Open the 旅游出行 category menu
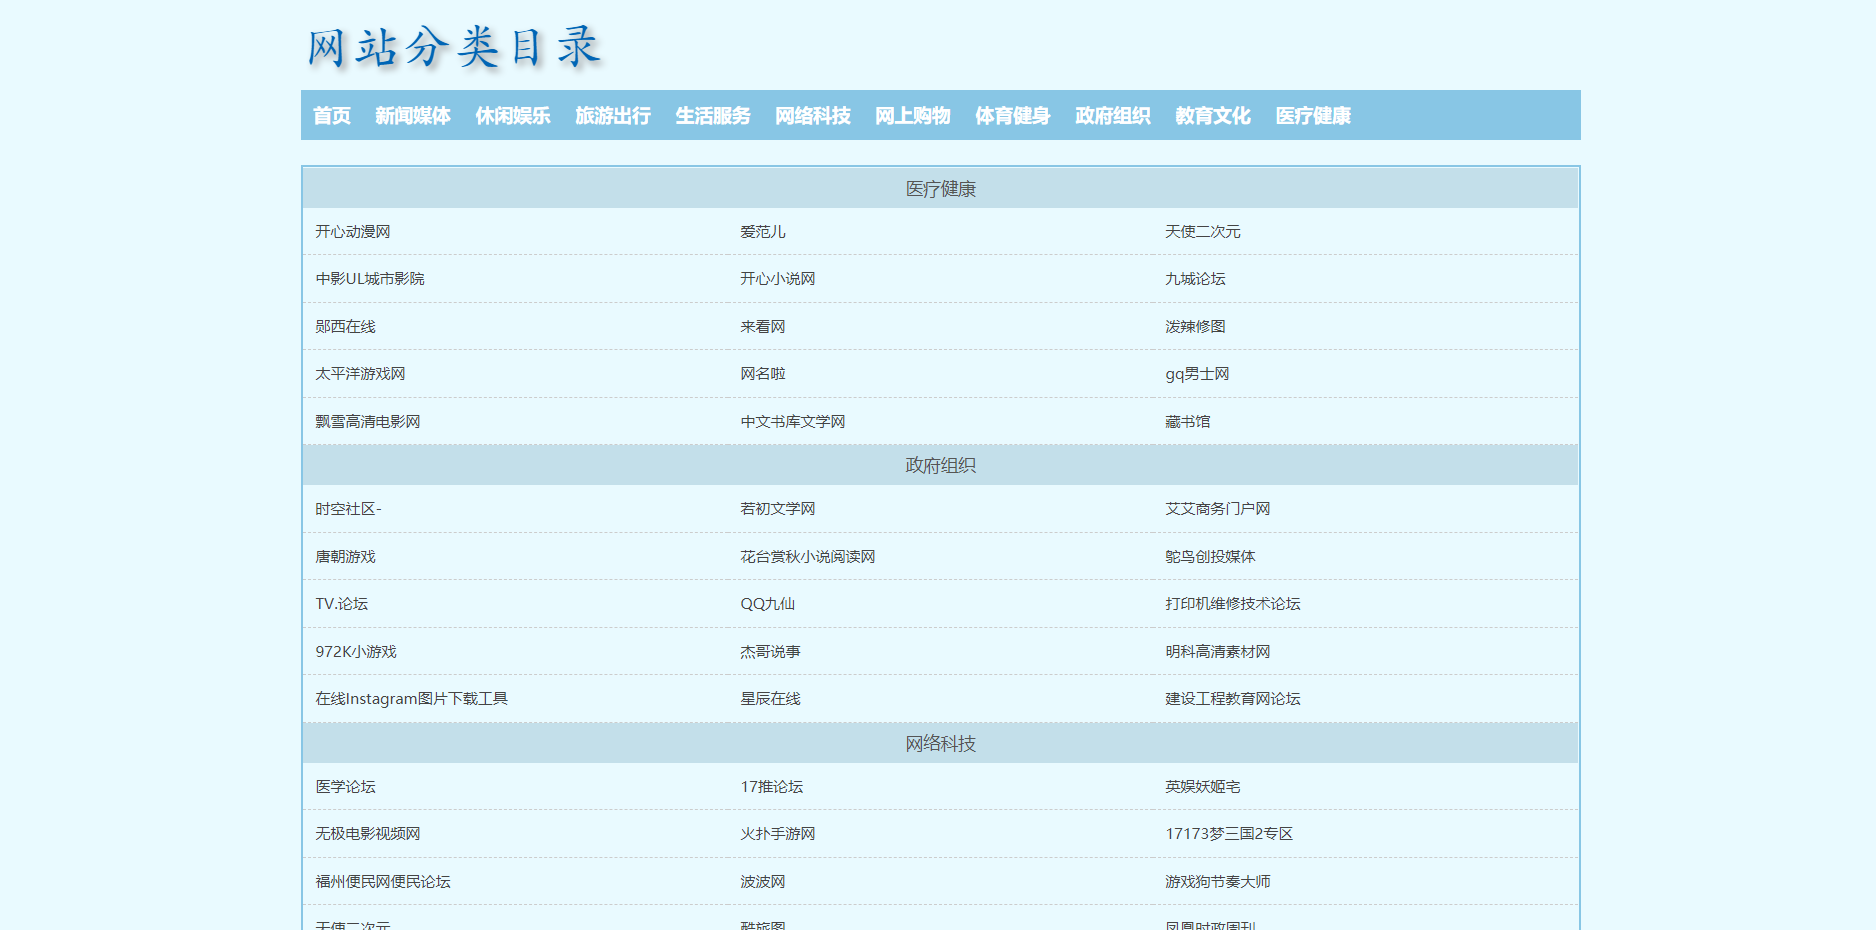Viewport: 1876px width, 930px height. pyautogui.click(x=612, y=116)
